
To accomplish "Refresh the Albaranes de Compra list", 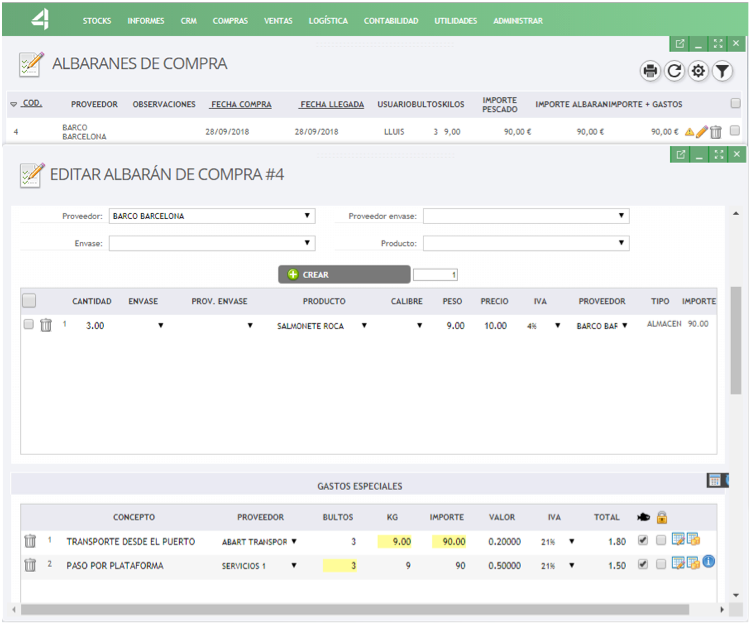I will [675, 71].
